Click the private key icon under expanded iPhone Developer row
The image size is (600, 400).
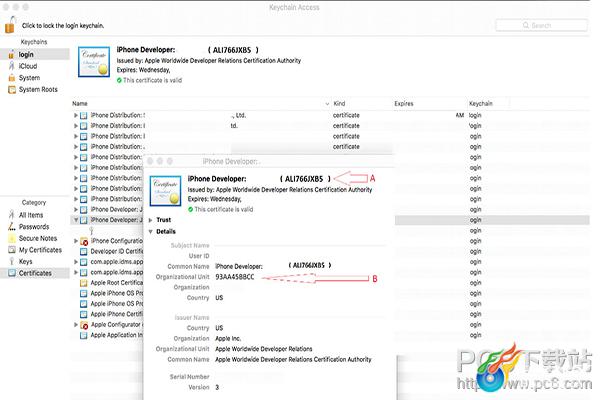coord(91,230)
